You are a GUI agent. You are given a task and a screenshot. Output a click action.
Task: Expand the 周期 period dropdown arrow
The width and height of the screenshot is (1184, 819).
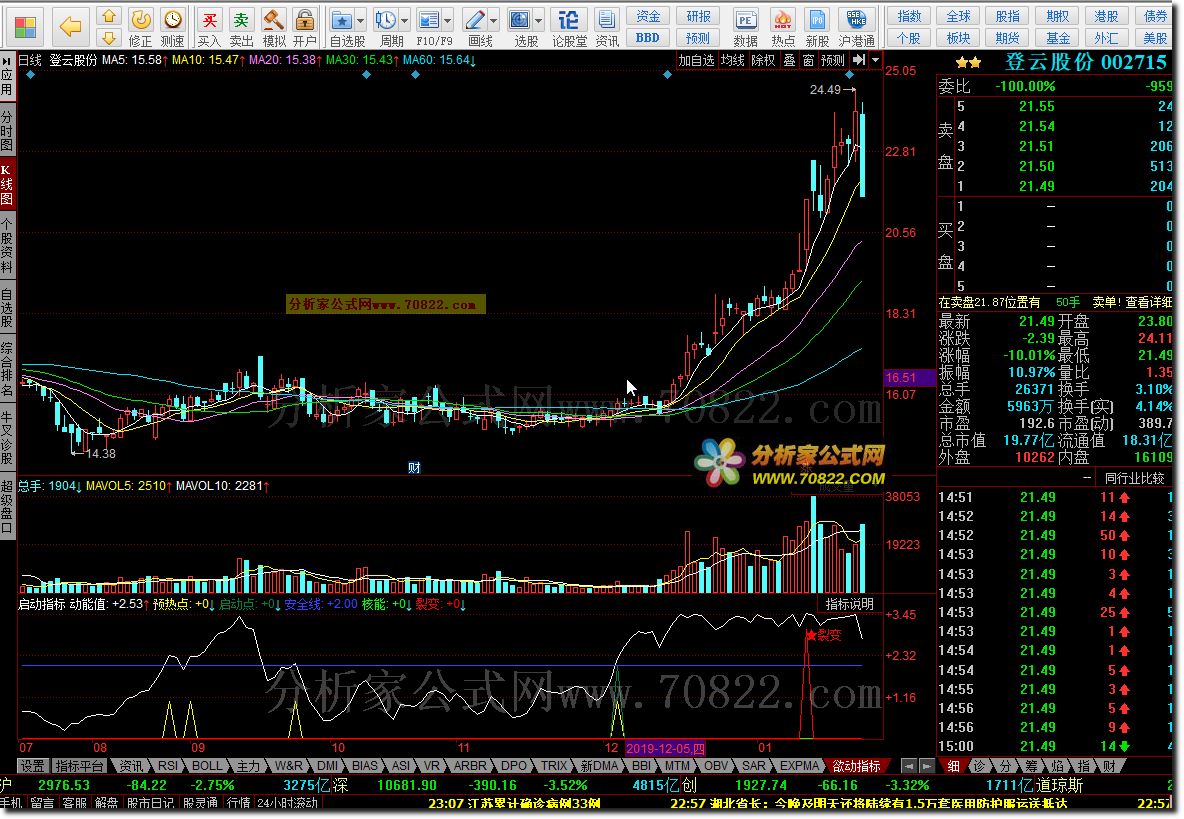coord(405,20)
